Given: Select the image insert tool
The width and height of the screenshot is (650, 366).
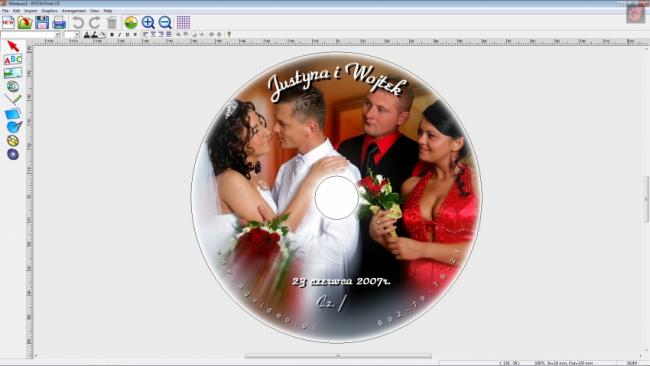Looking at the screenshot, I should coord(13,73).
